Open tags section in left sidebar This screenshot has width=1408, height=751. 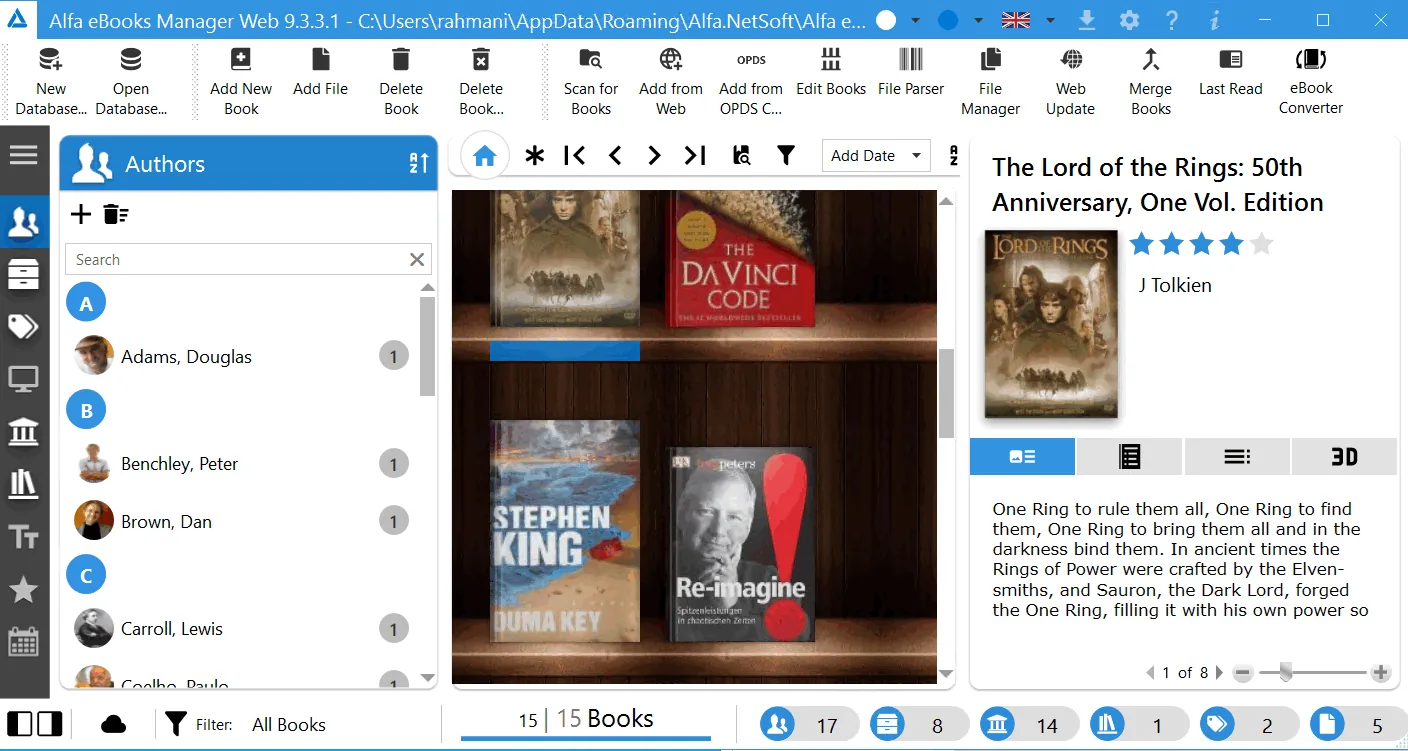point(24,326)
